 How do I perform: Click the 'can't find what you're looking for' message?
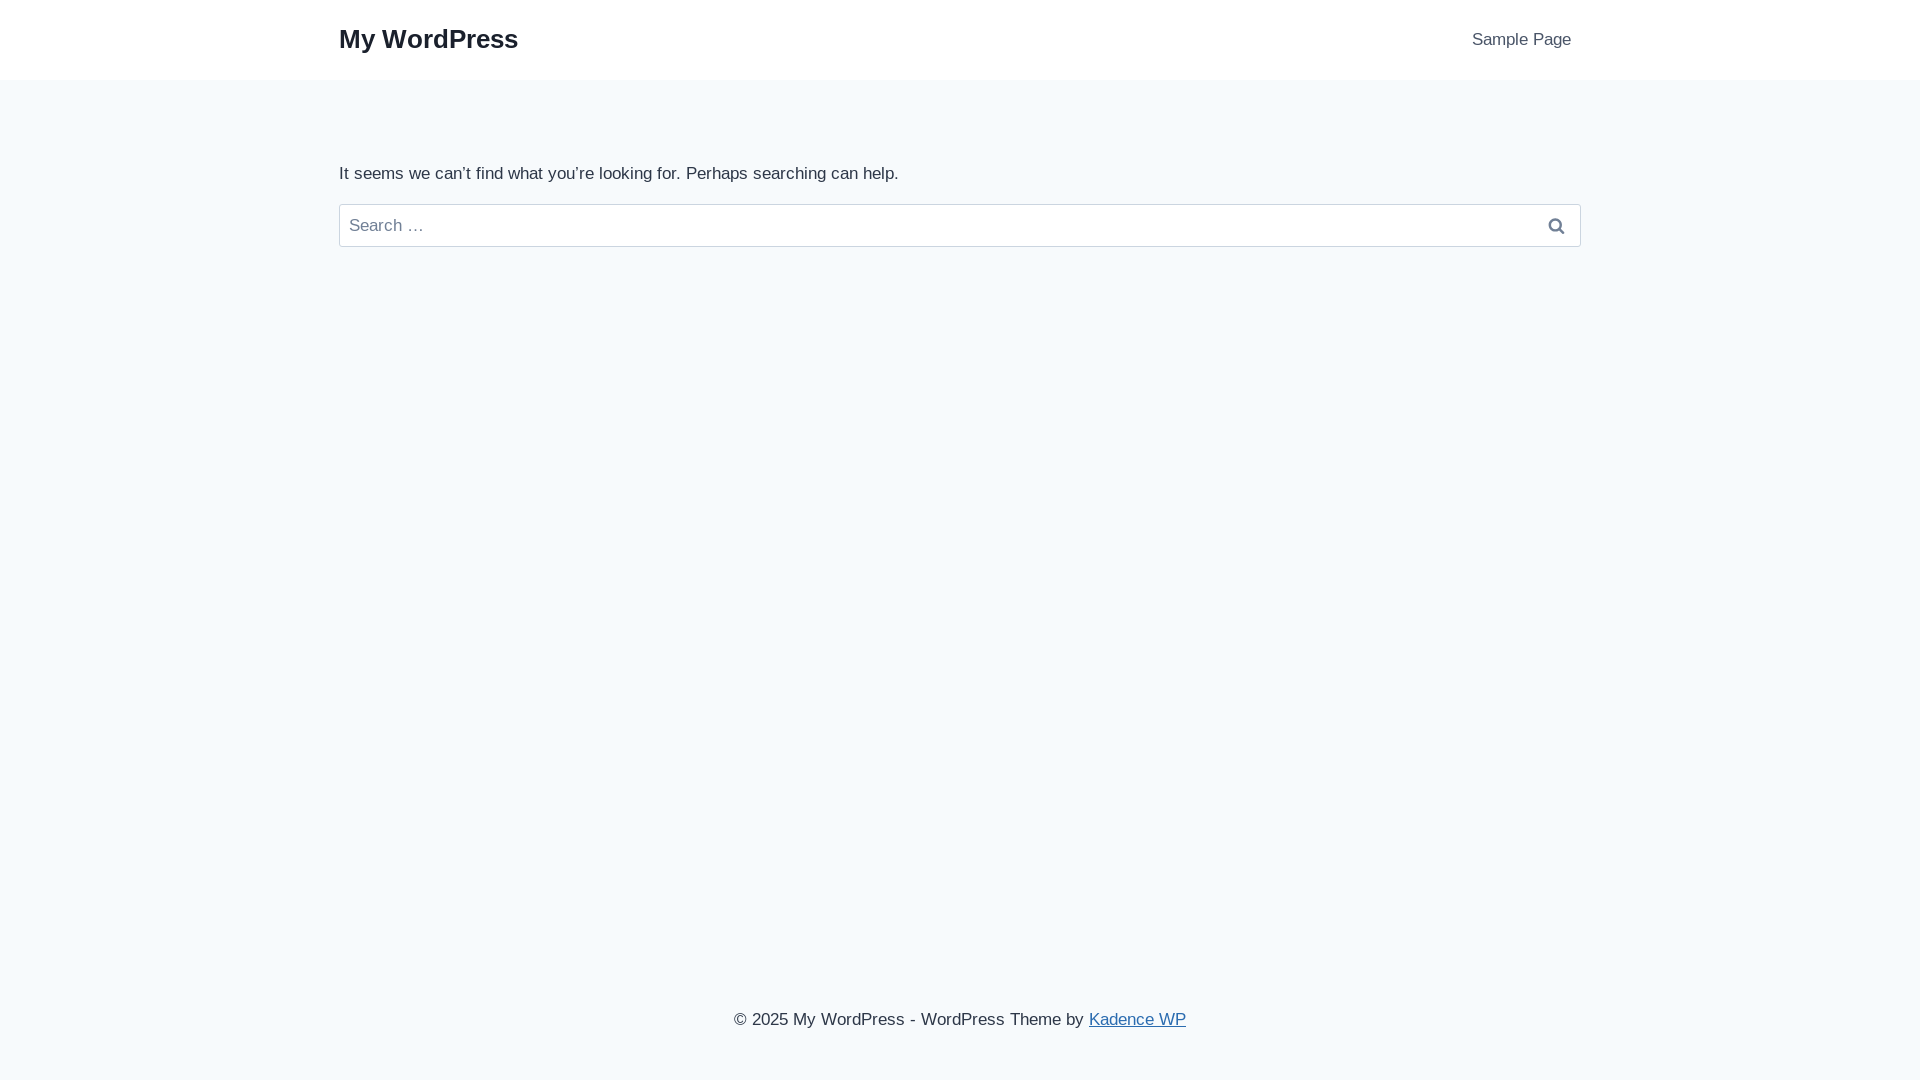point(619,174)
